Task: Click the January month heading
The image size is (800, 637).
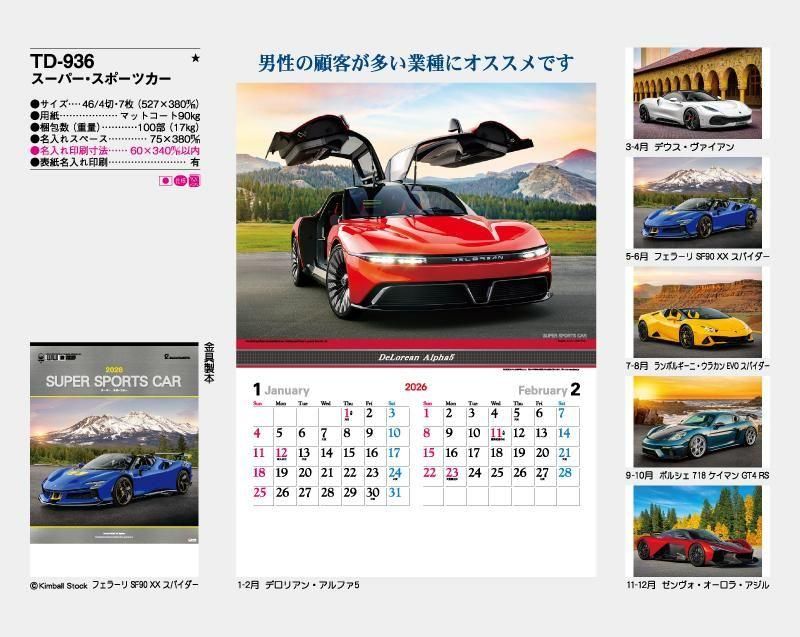Action: click(287, 391)
